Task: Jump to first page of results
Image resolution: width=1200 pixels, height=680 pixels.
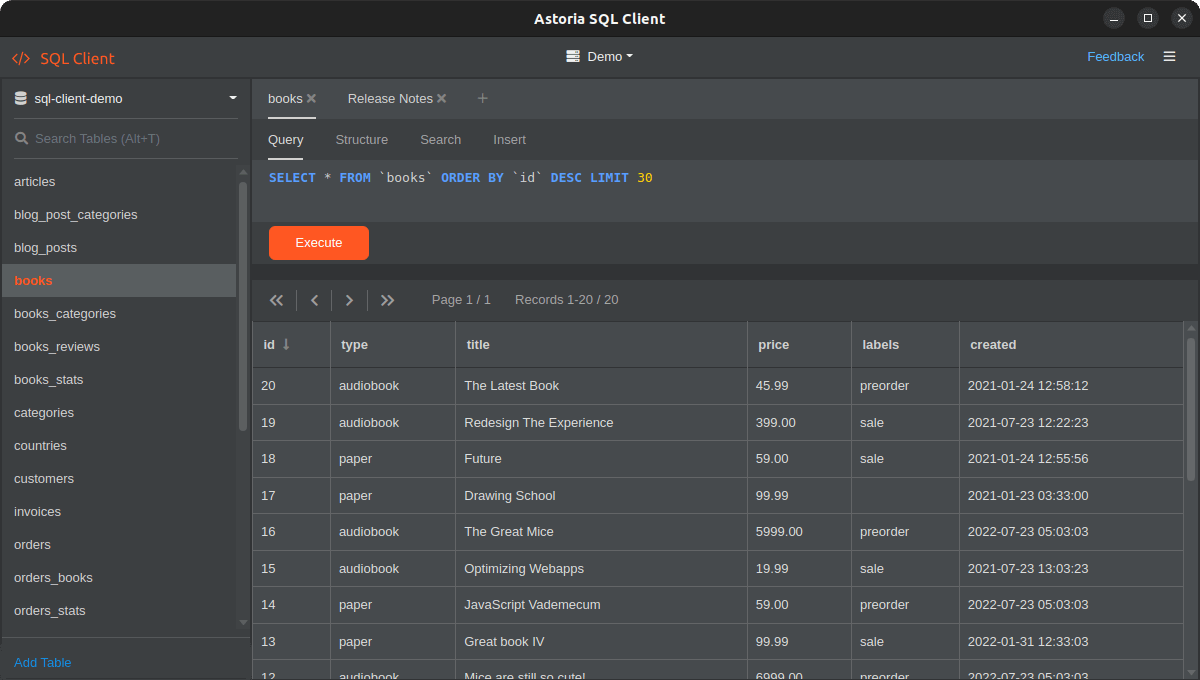Action: point(276,300)
